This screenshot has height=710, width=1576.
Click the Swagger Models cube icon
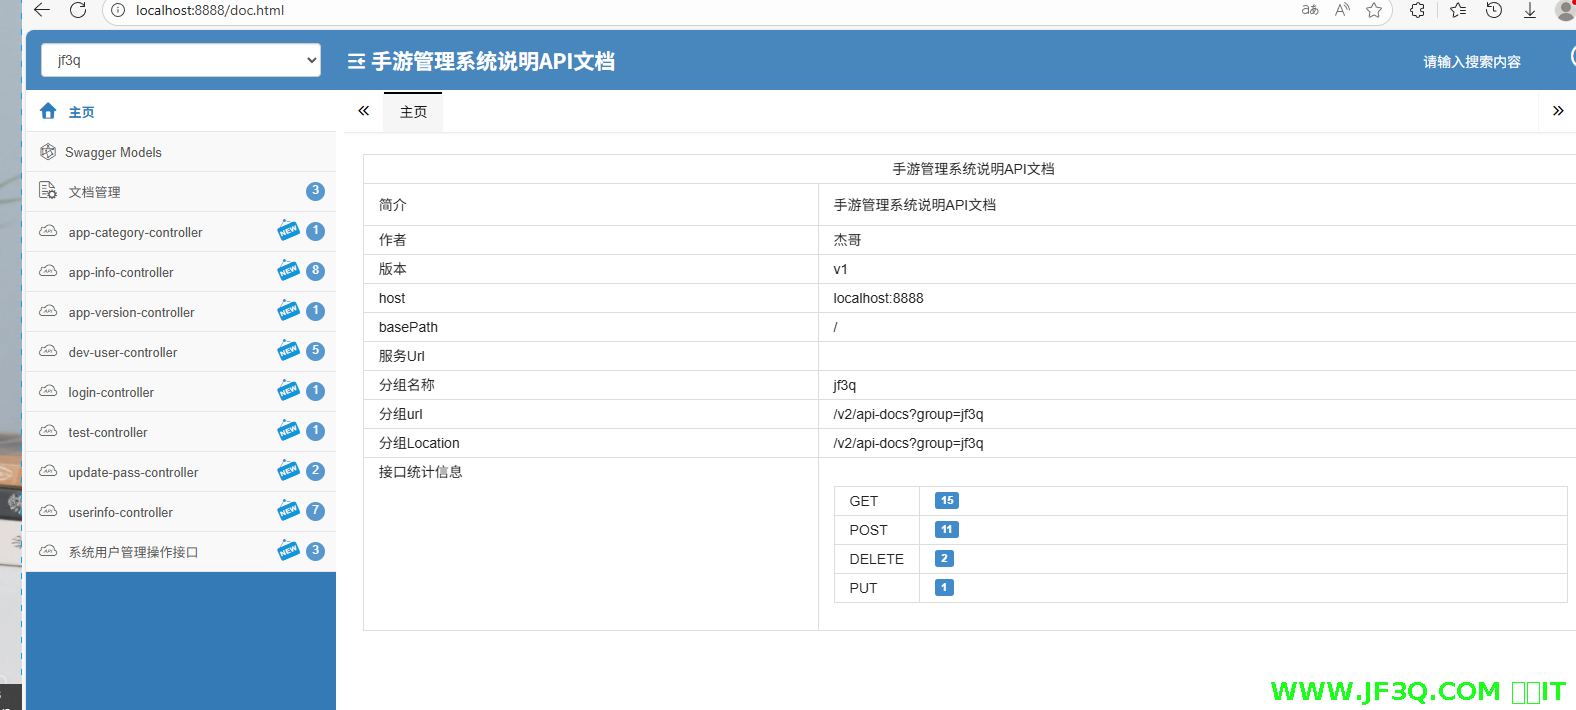point(48,152)
